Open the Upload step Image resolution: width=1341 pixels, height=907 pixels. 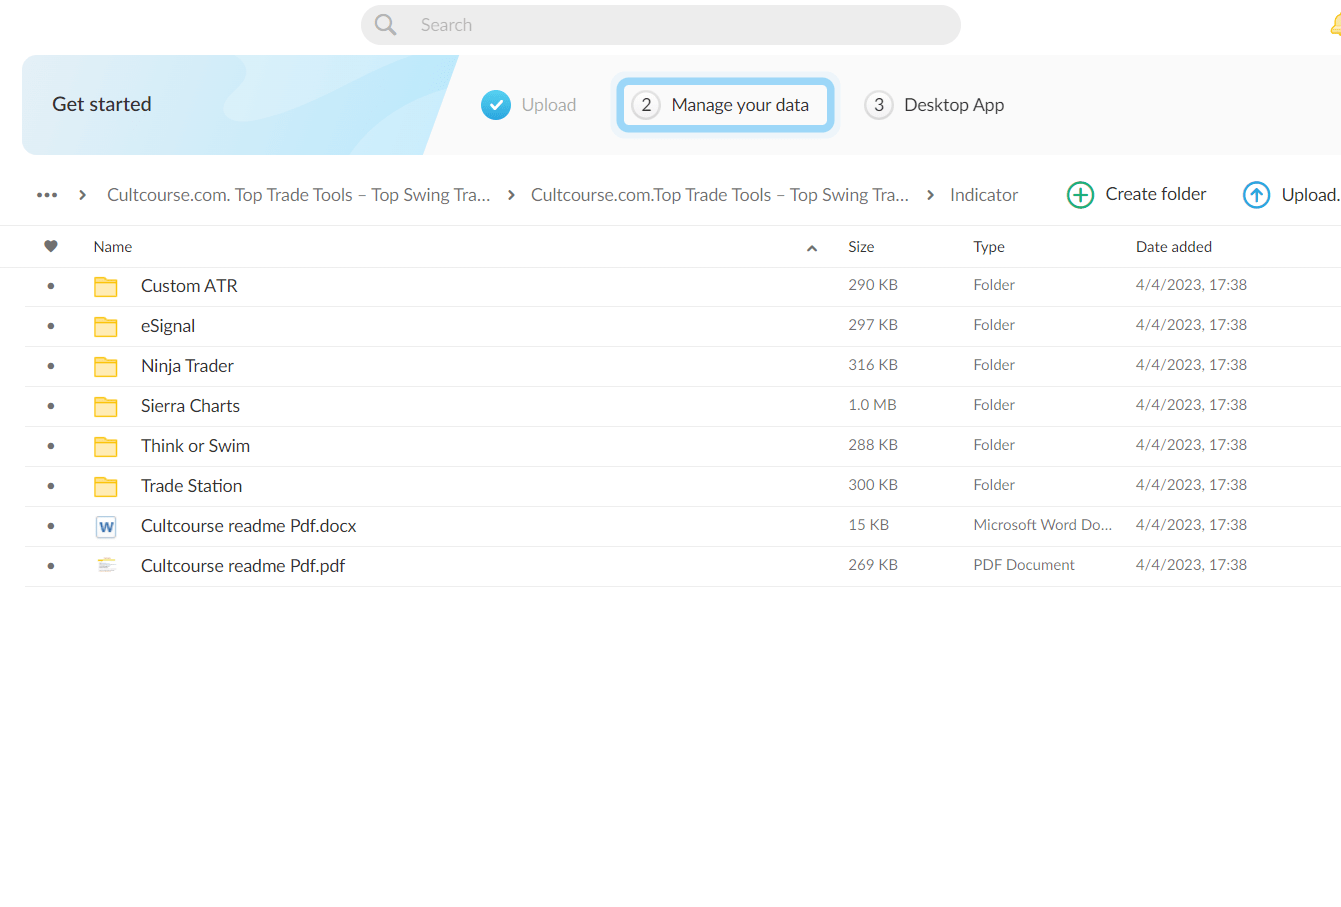point(549,105)
